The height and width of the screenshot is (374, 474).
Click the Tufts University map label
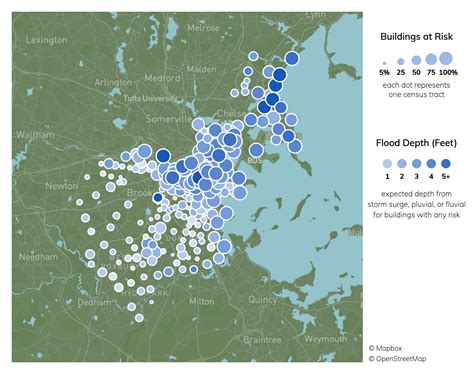click(150, 98)
